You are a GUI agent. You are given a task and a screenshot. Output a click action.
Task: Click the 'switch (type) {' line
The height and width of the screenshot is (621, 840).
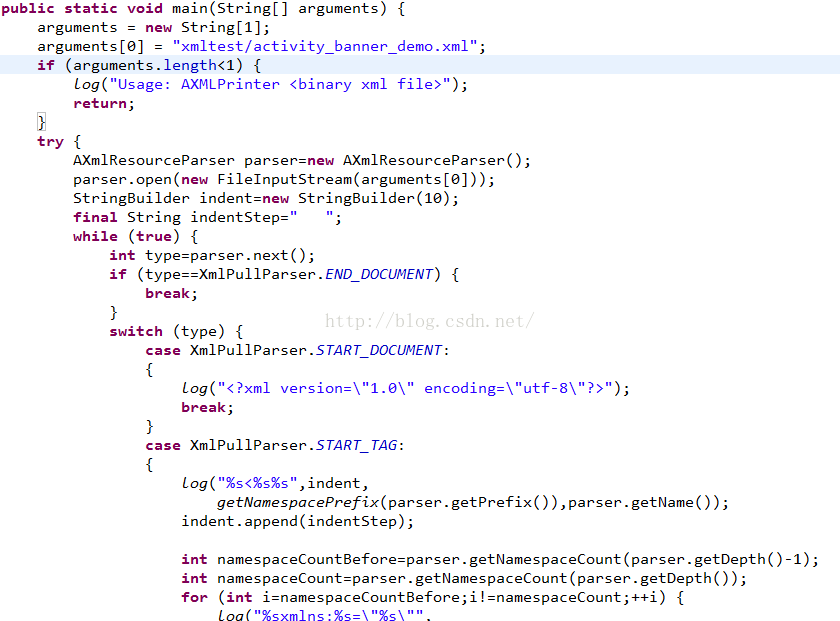[176, 332]
